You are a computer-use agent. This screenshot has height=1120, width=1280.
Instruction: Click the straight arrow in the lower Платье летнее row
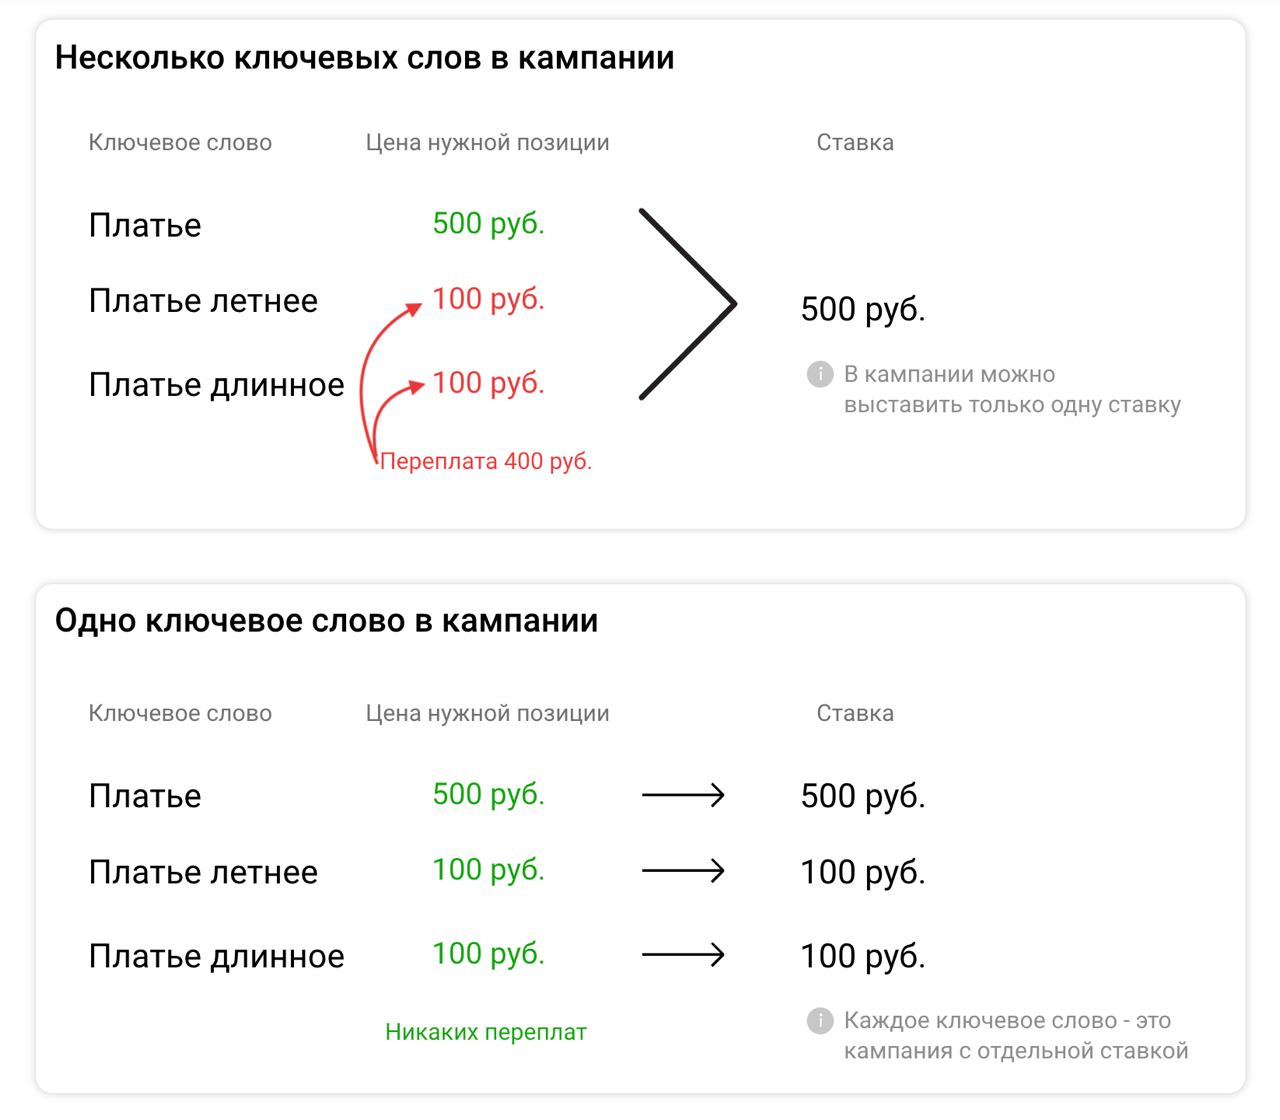click(683, 871)
